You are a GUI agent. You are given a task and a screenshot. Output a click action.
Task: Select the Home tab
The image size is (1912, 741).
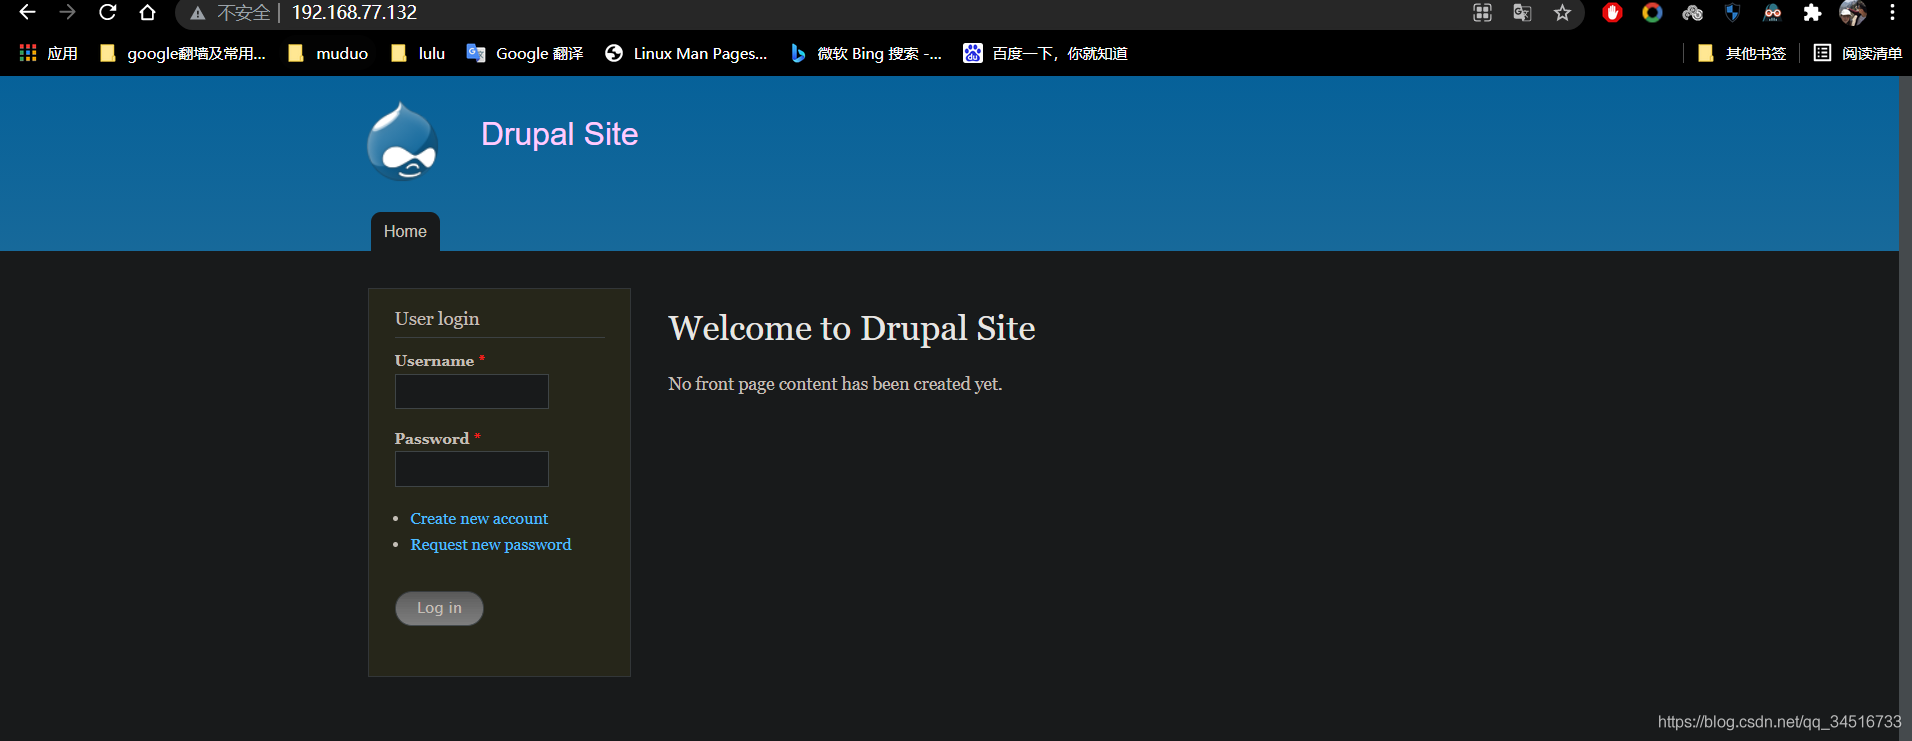tap(405, 231)
